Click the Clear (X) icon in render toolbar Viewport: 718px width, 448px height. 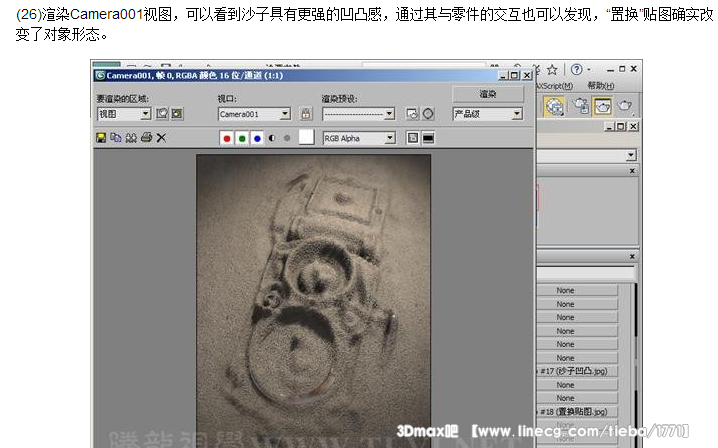click(161, 138)
